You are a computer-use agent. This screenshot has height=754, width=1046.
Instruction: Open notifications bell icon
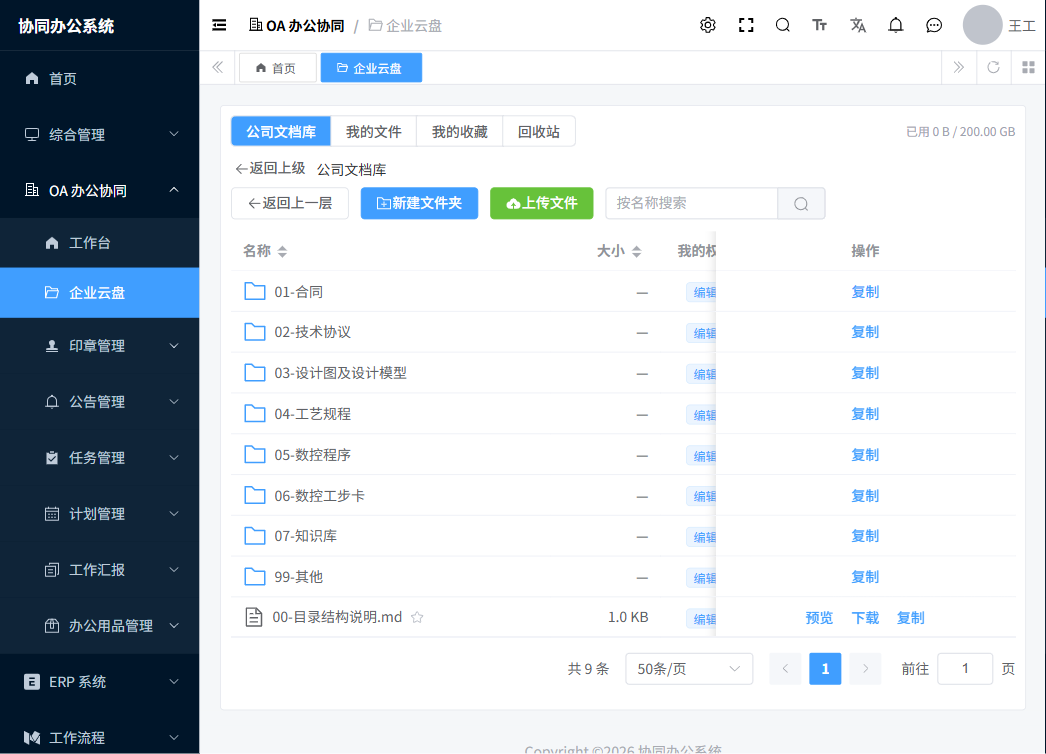896,25
